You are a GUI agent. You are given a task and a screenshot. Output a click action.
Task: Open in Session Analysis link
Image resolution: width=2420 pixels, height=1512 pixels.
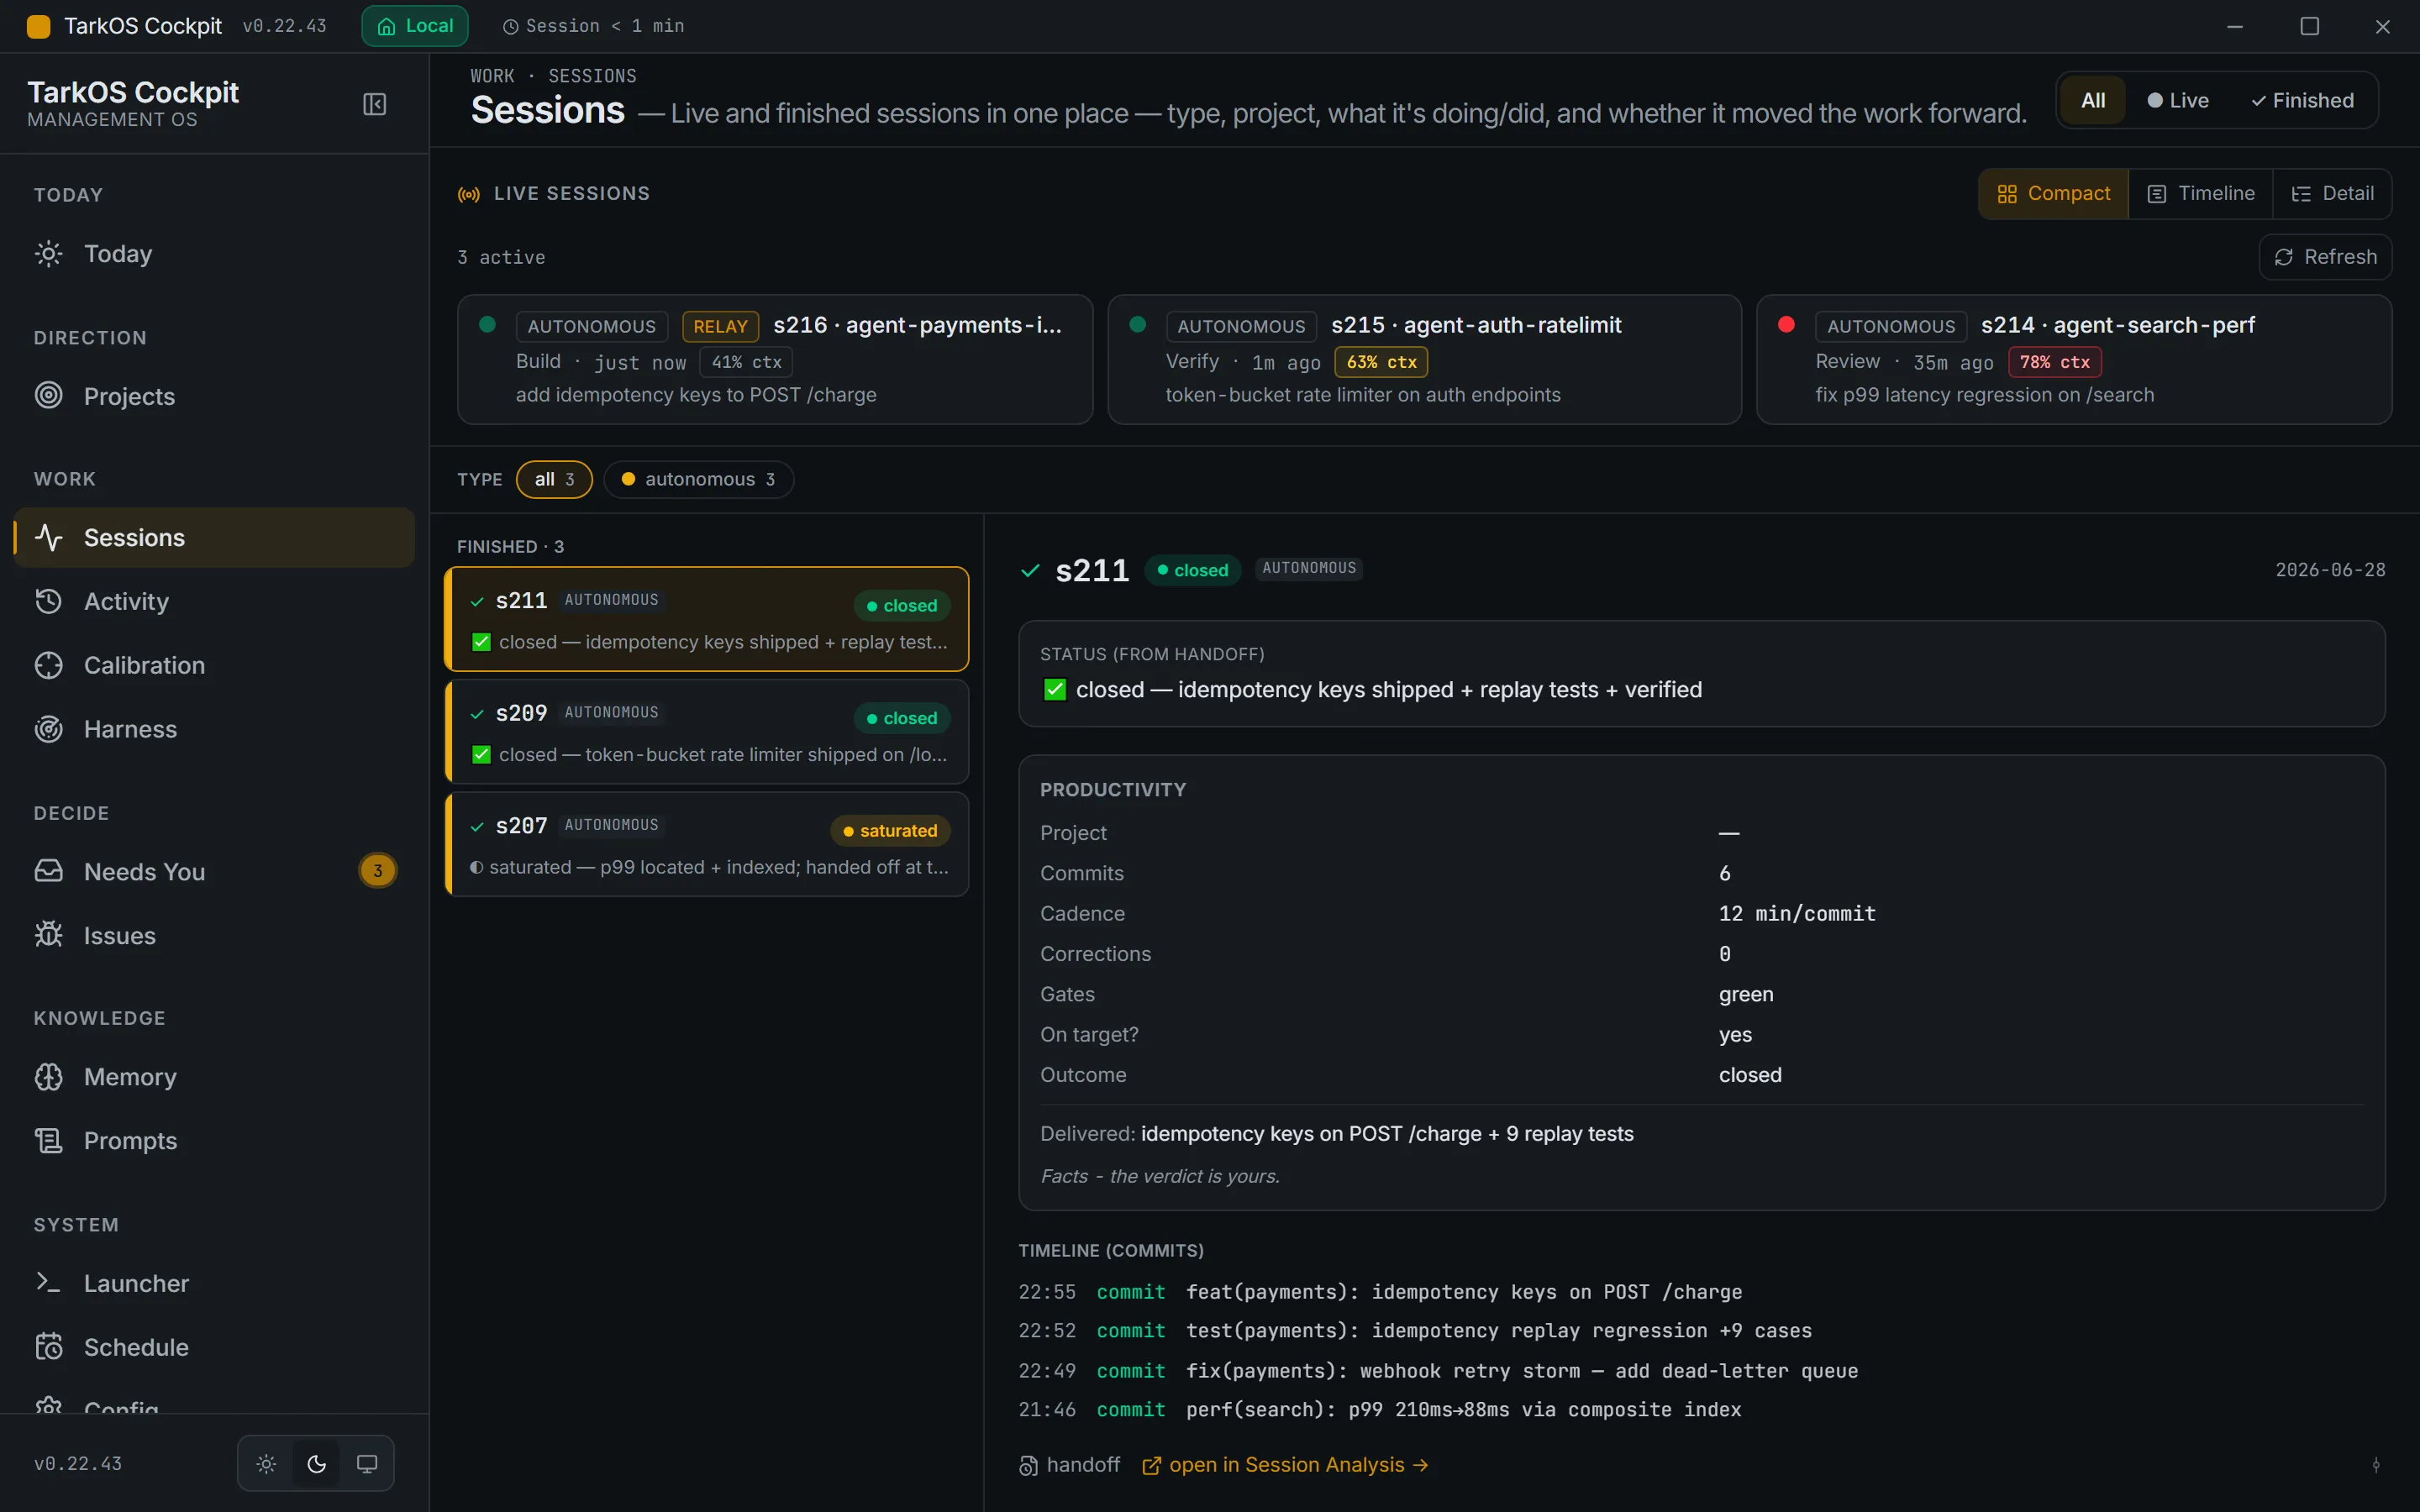click(x=1285, y=1465)
